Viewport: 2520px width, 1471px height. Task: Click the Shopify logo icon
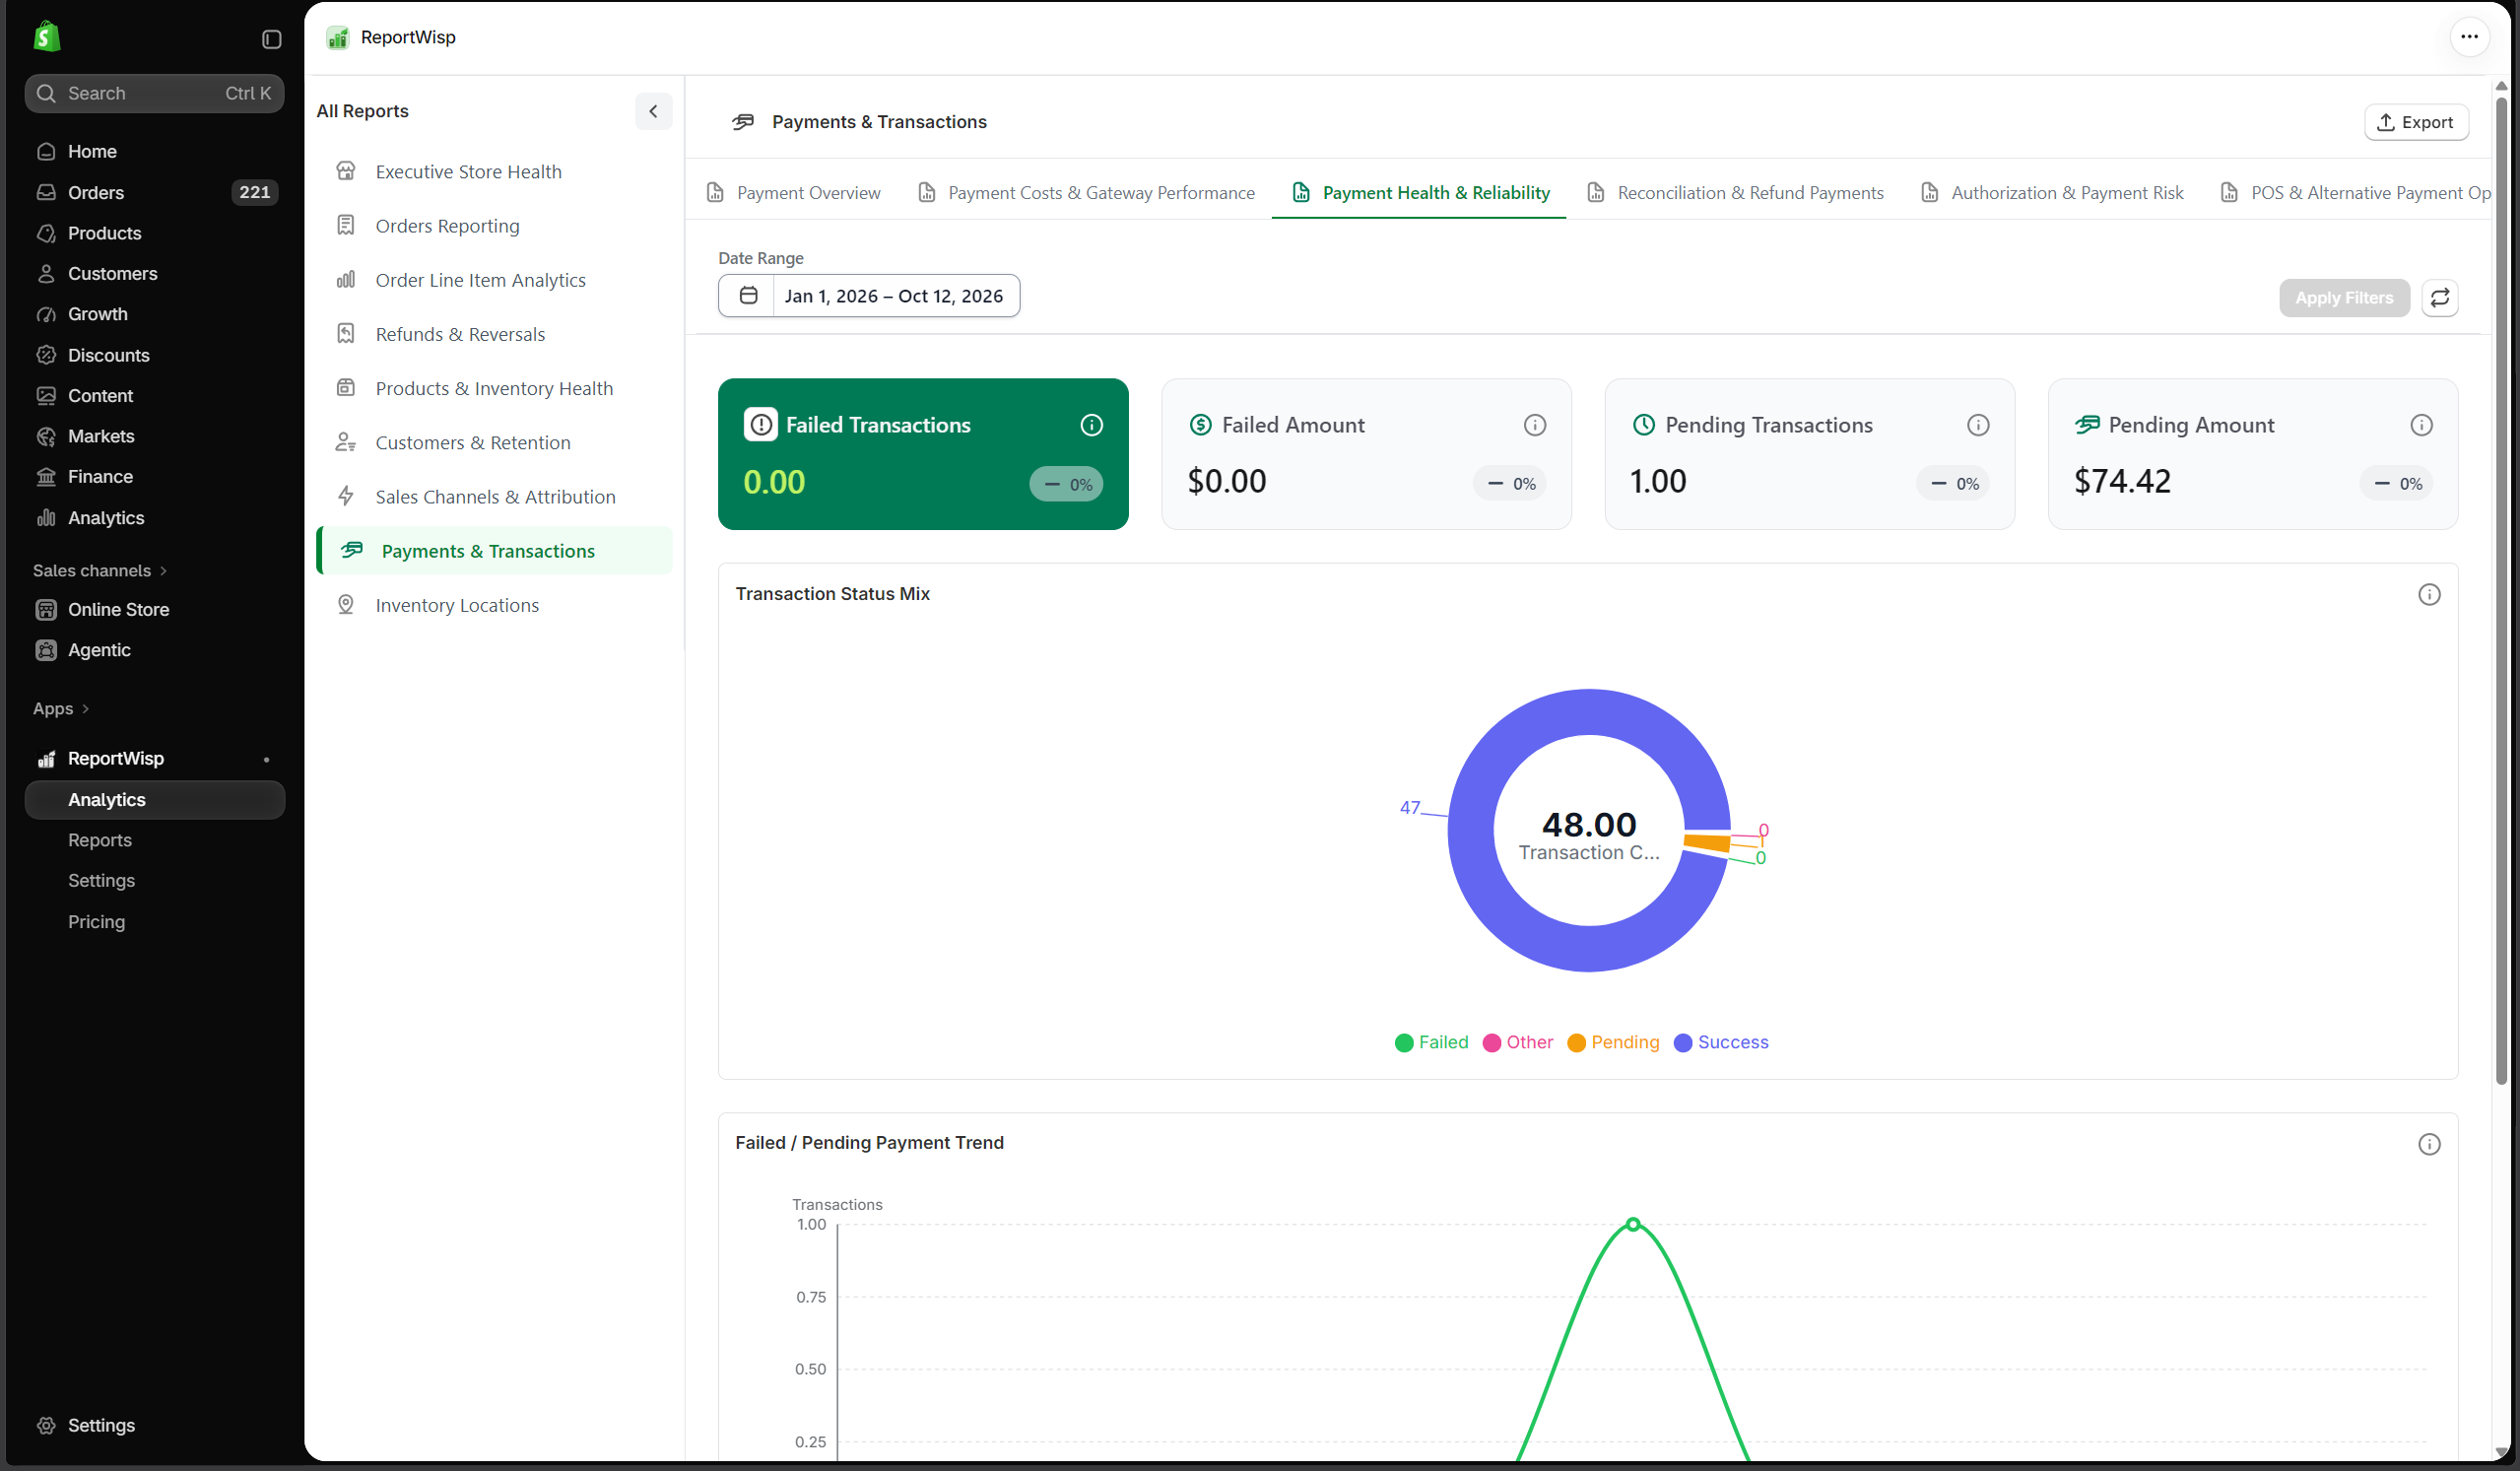[47, 38]
